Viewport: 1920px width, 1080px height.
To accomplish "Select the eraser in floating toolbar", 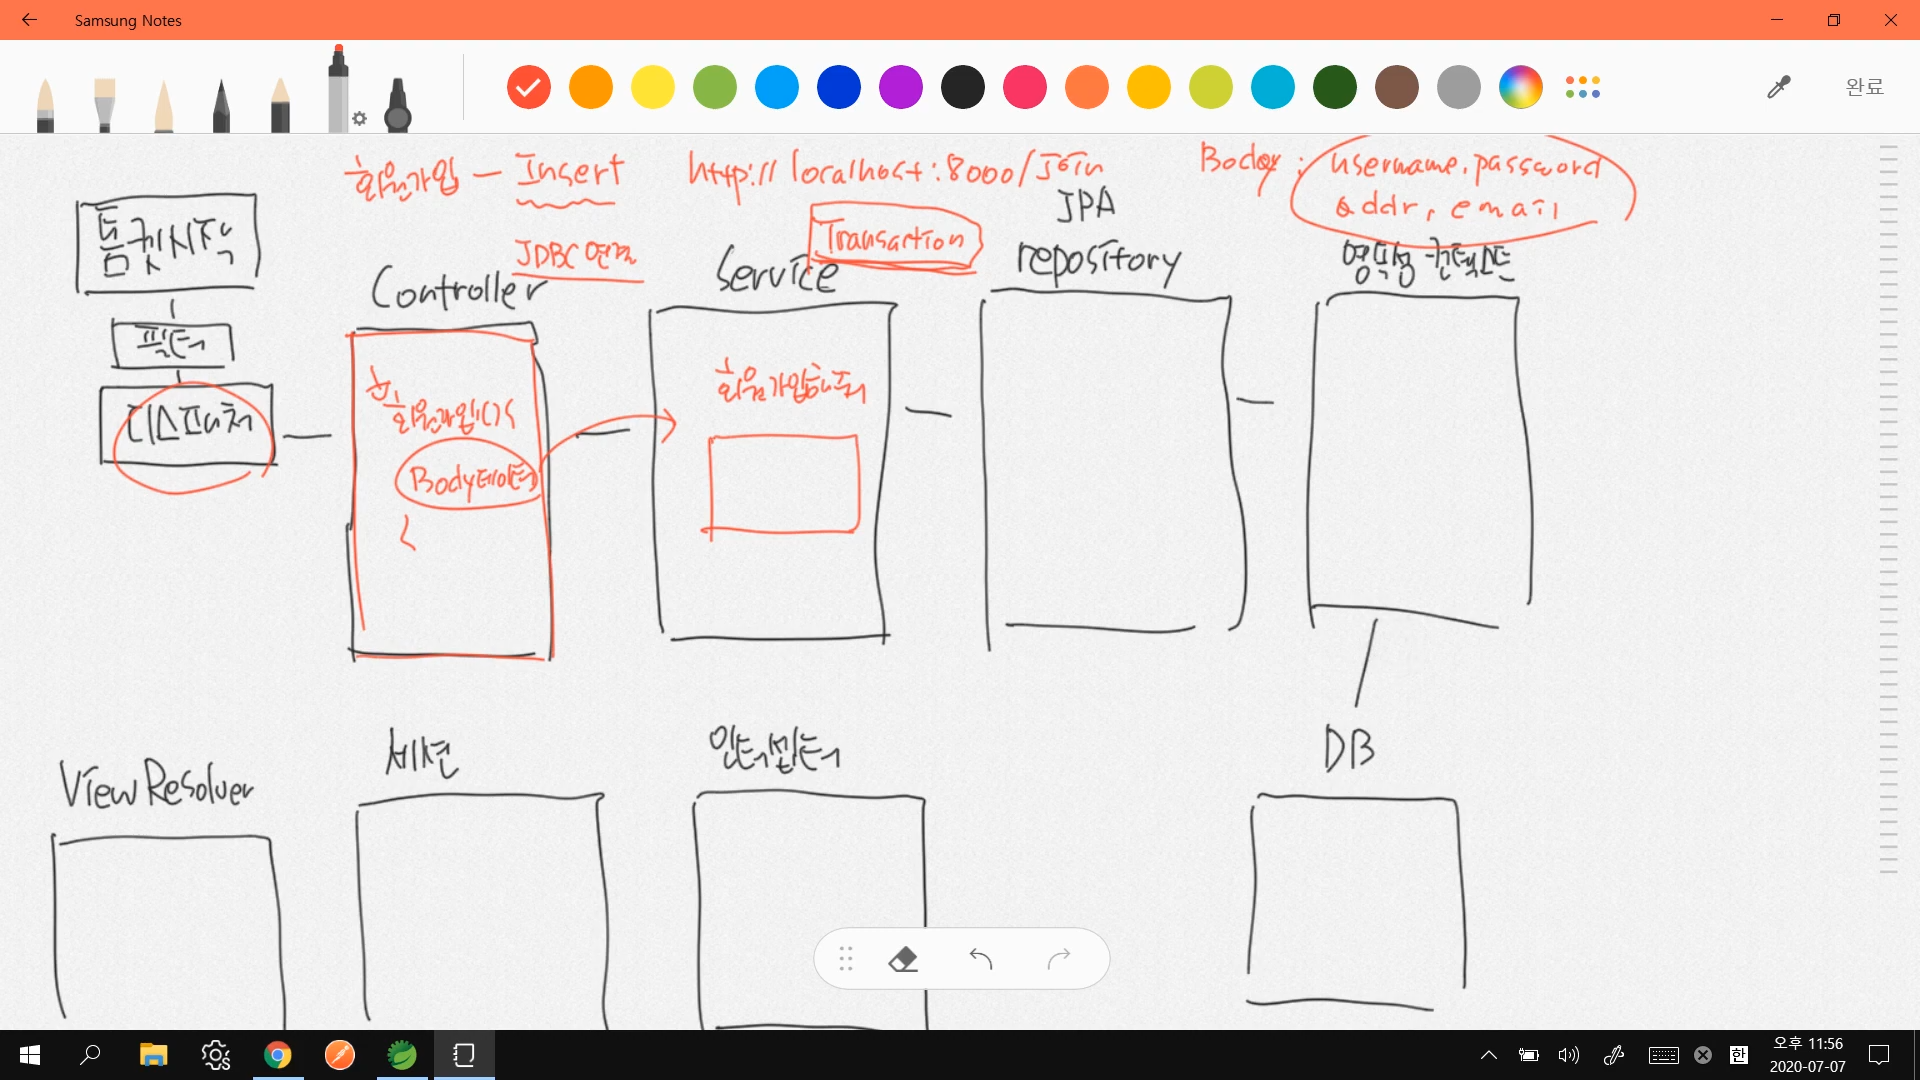I will (x=902, y=959).
